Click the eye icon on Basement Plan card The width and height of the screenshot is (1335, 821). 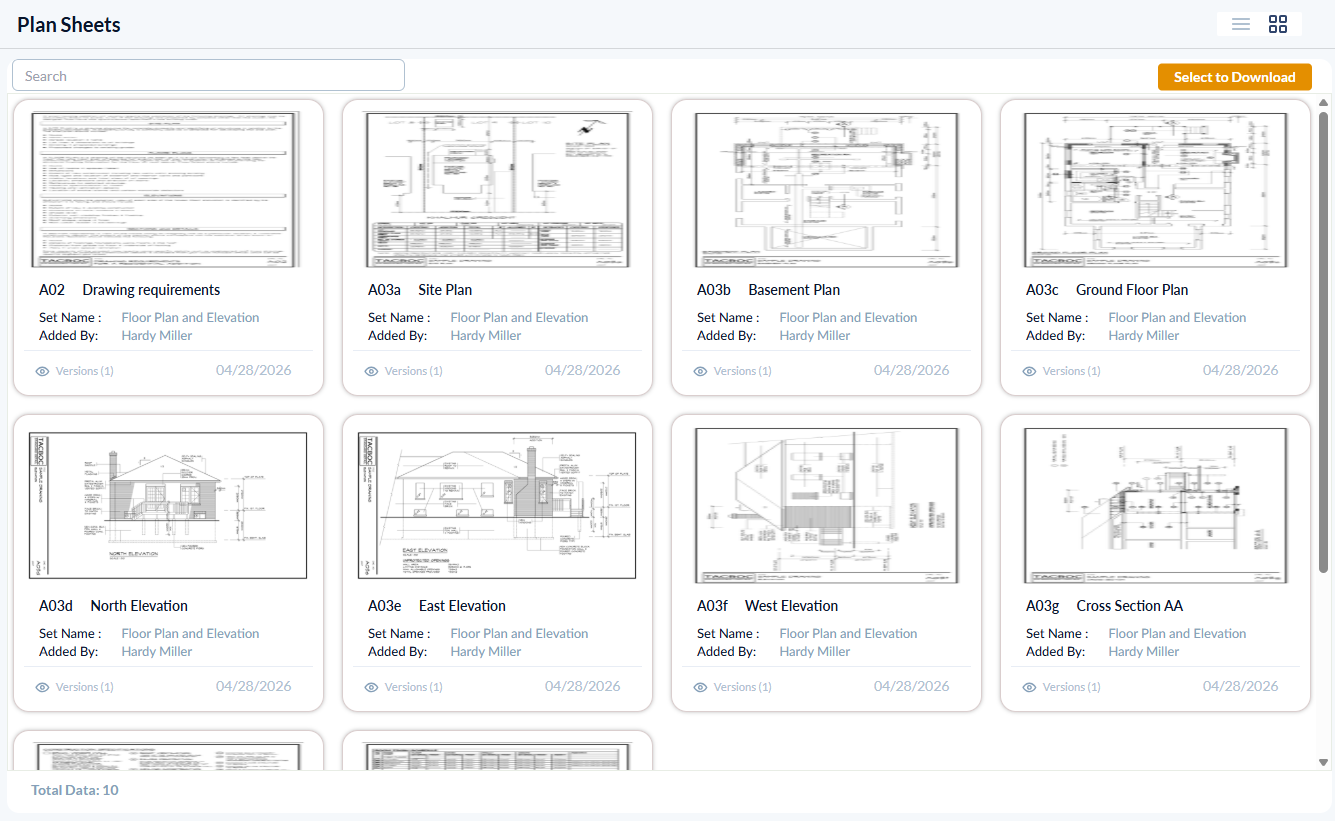pyautogui.click(x=700, y=371)
